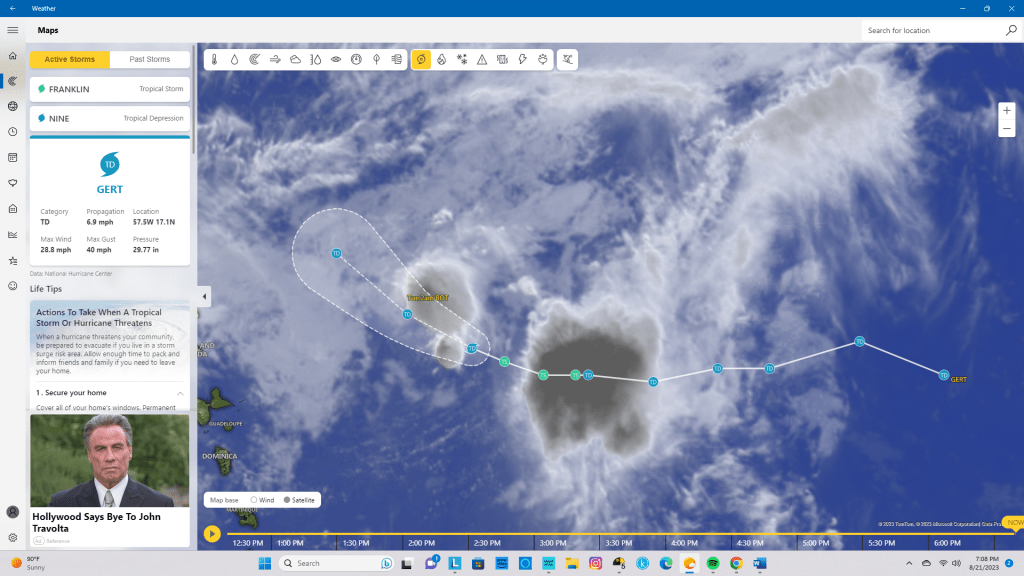Select the temperature map layer icon
This screenshot has height=576, width=1024.
point(213,60)
